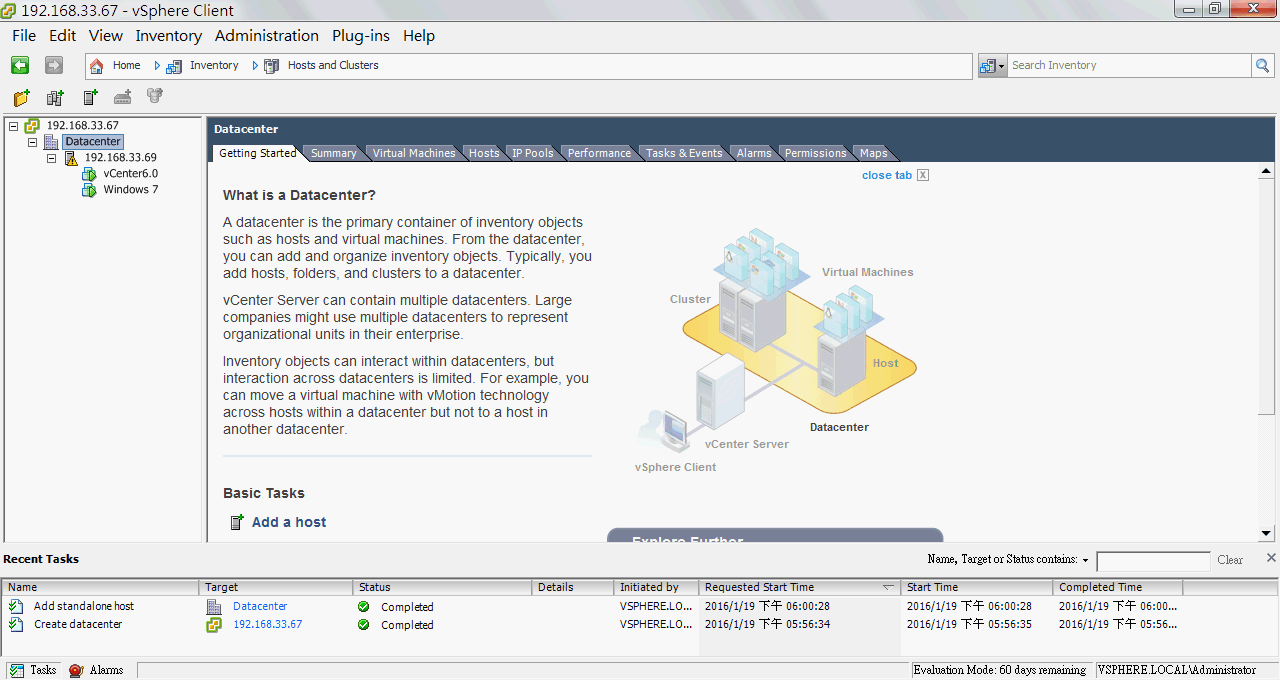Screen dimensions: 1280x680
Task: Open the Help menu
Action: pos(419,36)
